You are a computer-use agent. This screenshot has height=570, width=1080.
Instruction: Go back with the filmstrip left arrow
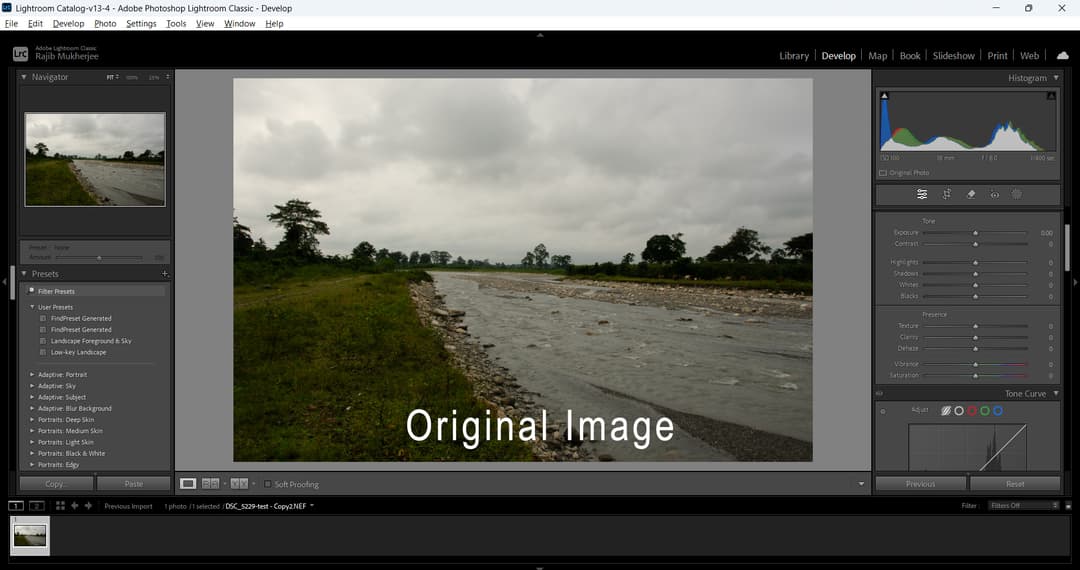74,506
